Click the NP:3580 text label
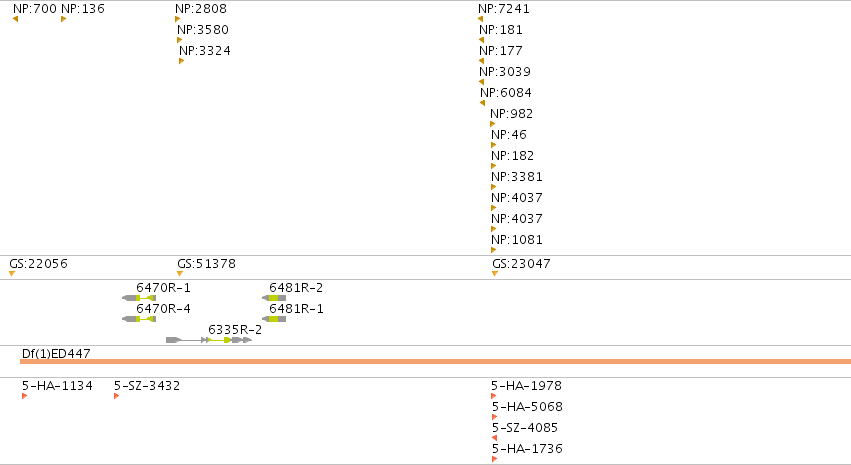 coord(203,30)
